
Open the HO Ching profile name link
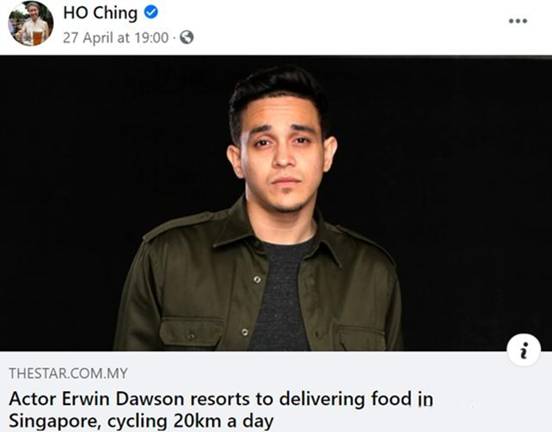tap(100, 13)
